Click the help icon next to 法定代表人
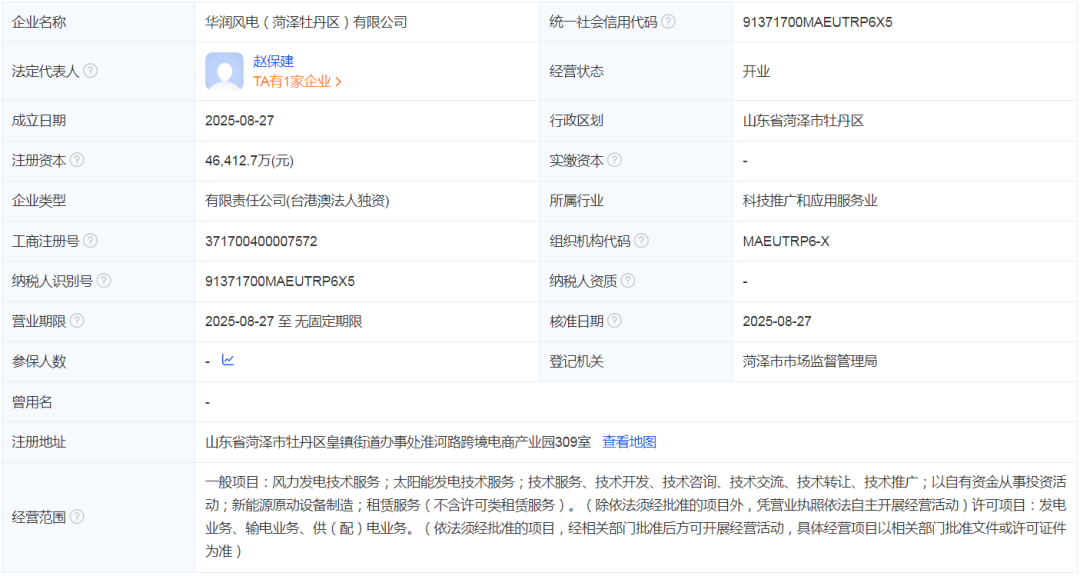The image size is (1080, 576). point(90,71)
